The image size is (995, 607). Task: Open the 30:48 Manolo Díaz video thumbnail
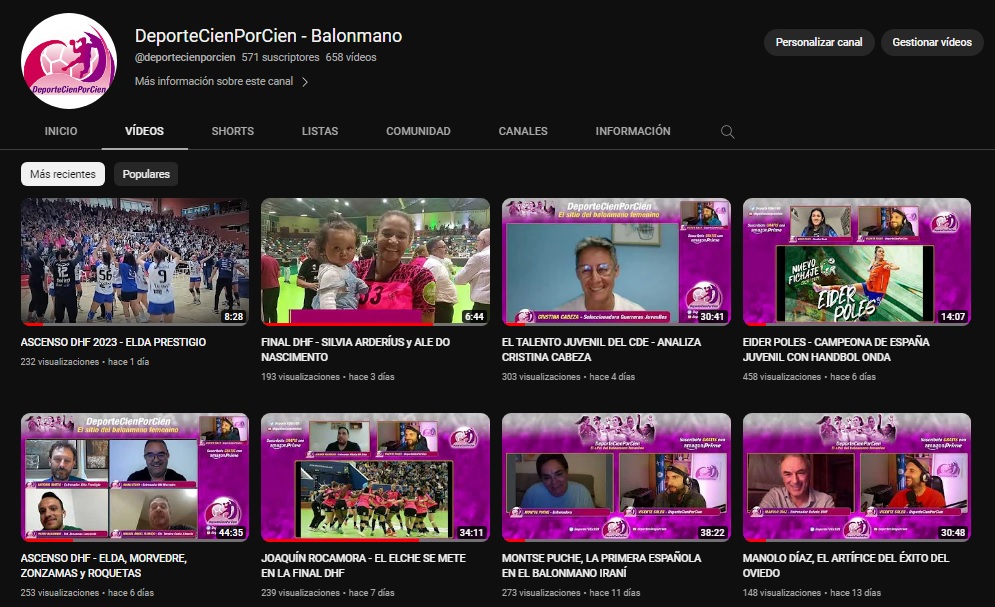(857, 478)
